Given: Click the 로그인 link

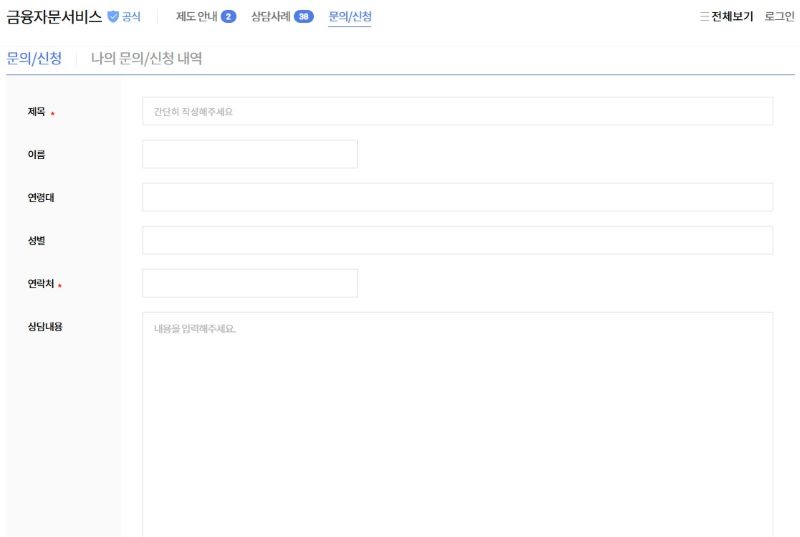Looking at the screenshot, I should 779,17.
